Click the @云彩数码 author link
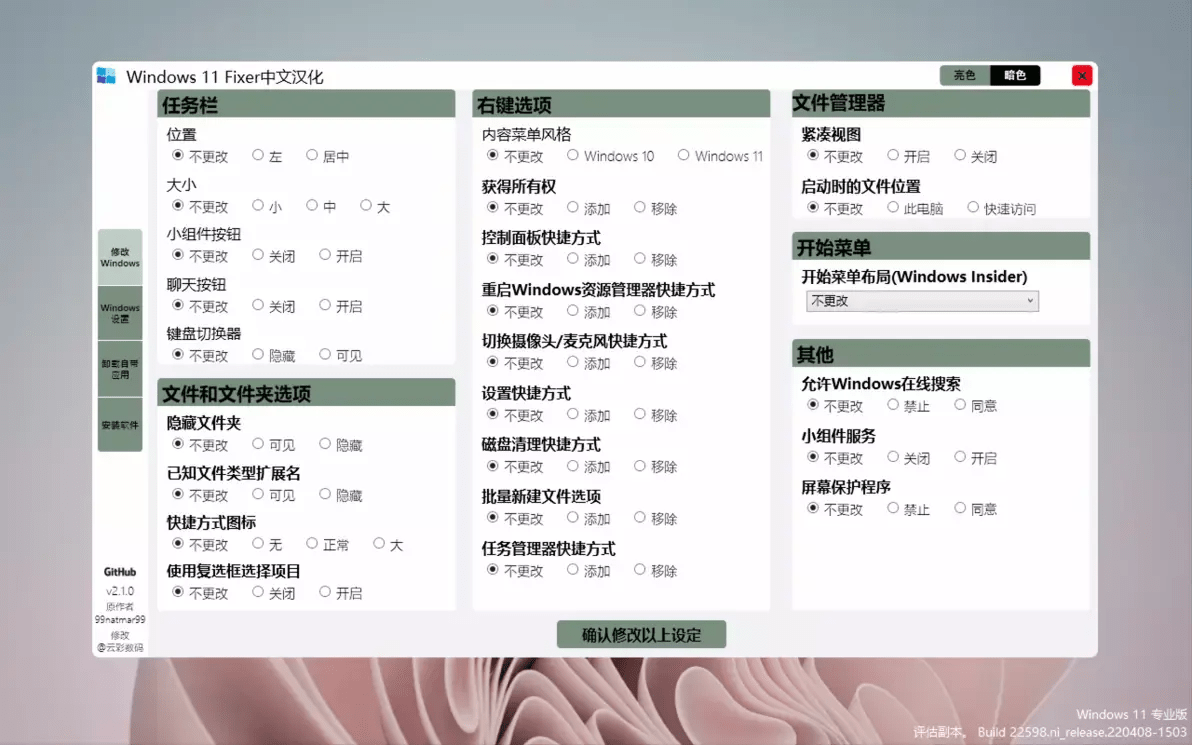The width and height of the screenshot is (1192, 745). 120,647
